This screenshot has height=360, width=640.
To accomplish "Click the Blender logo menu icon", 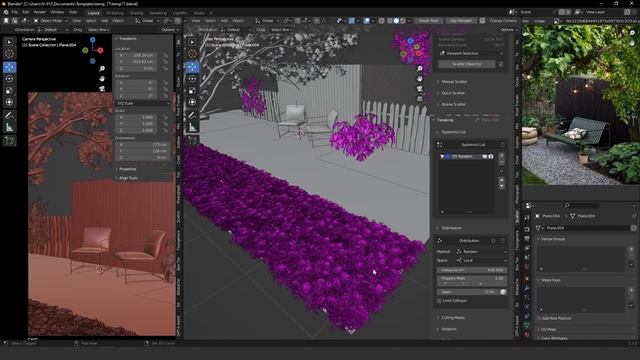I will (x=6, y=12).
